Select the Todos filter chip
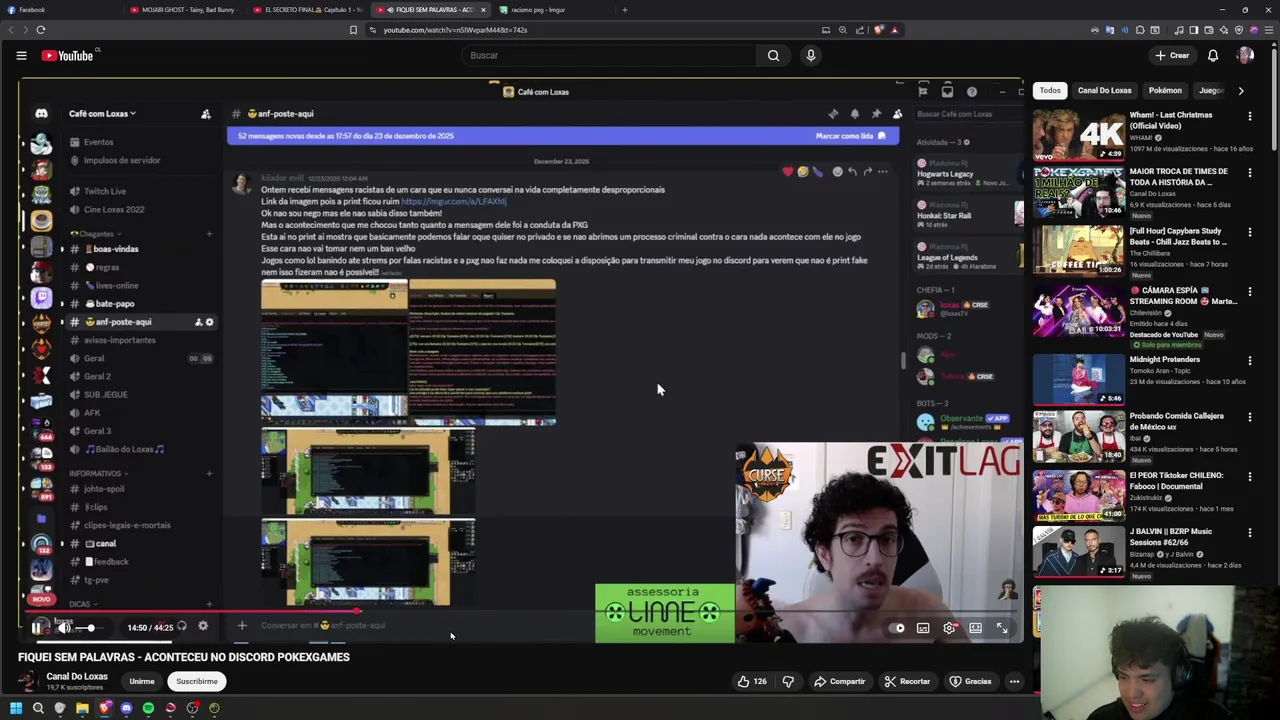 tap(1050, 91)
